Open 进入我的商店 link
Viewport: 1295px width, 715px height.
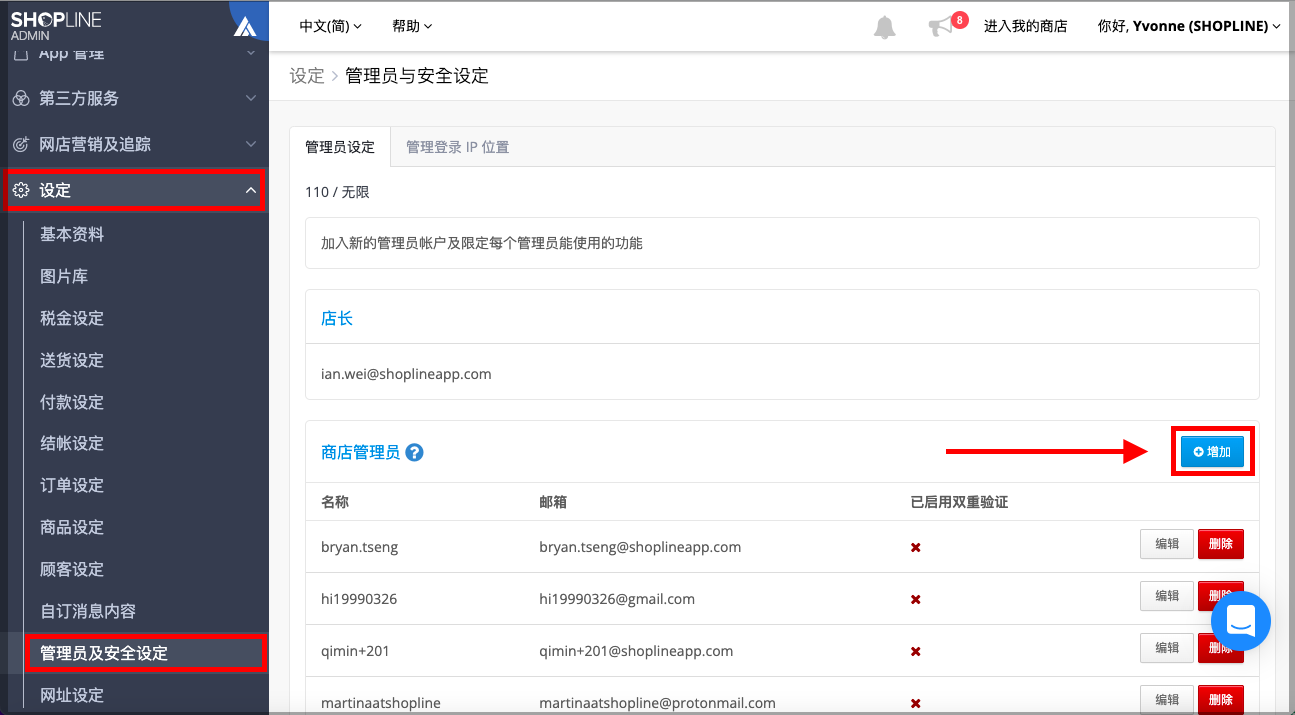coord(1025,26)
